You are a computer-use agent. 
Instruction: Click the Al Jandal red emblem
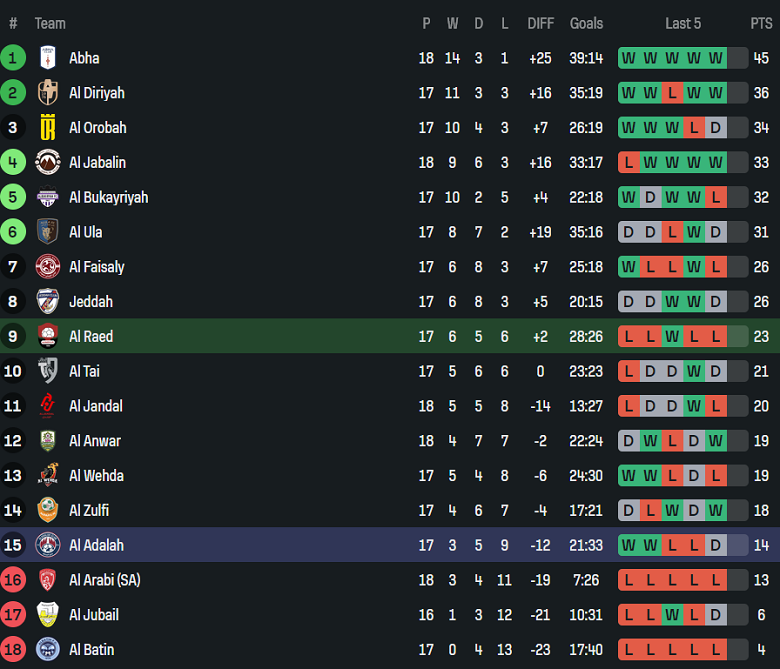(x=48, y=406)
